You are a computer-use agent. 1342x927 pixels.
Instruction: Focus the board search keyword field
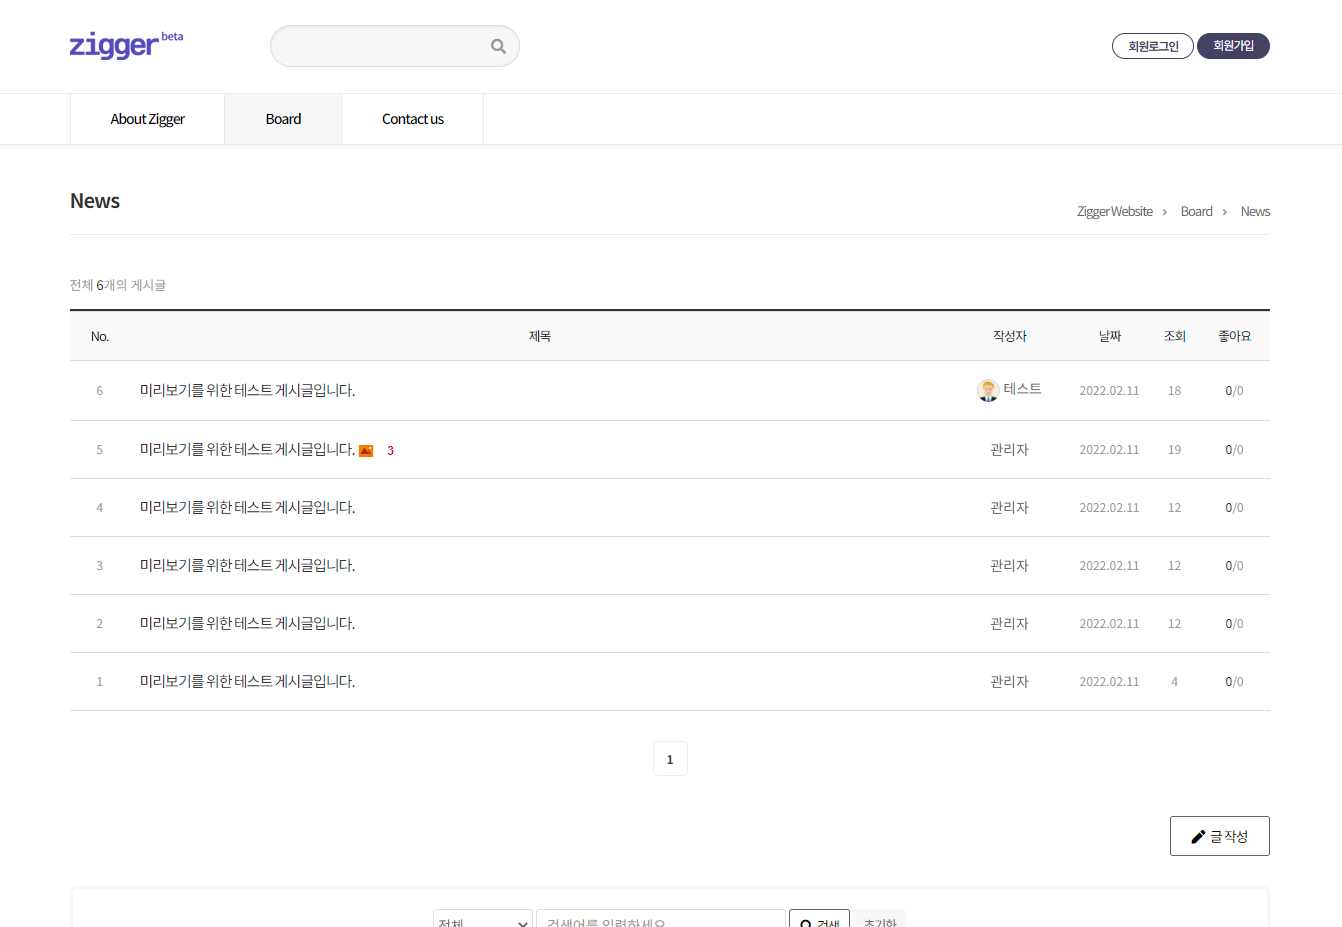point(661,920)
